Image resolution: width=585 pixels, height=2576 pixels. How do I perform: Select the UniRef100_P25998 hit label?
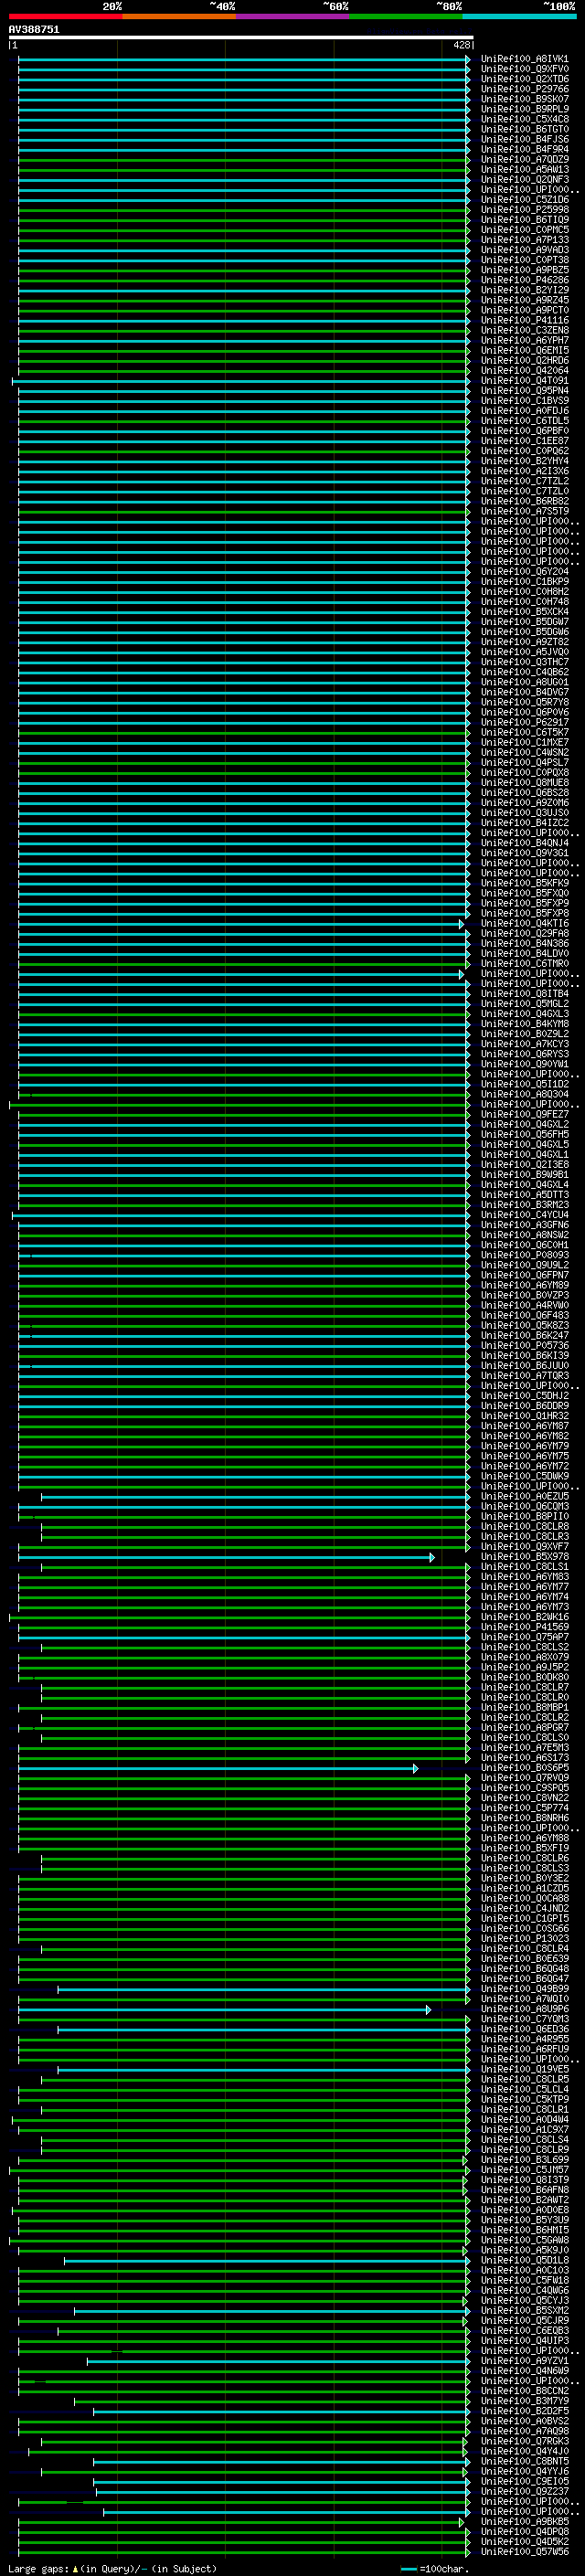pyautogui.click(x=524, y=210)
